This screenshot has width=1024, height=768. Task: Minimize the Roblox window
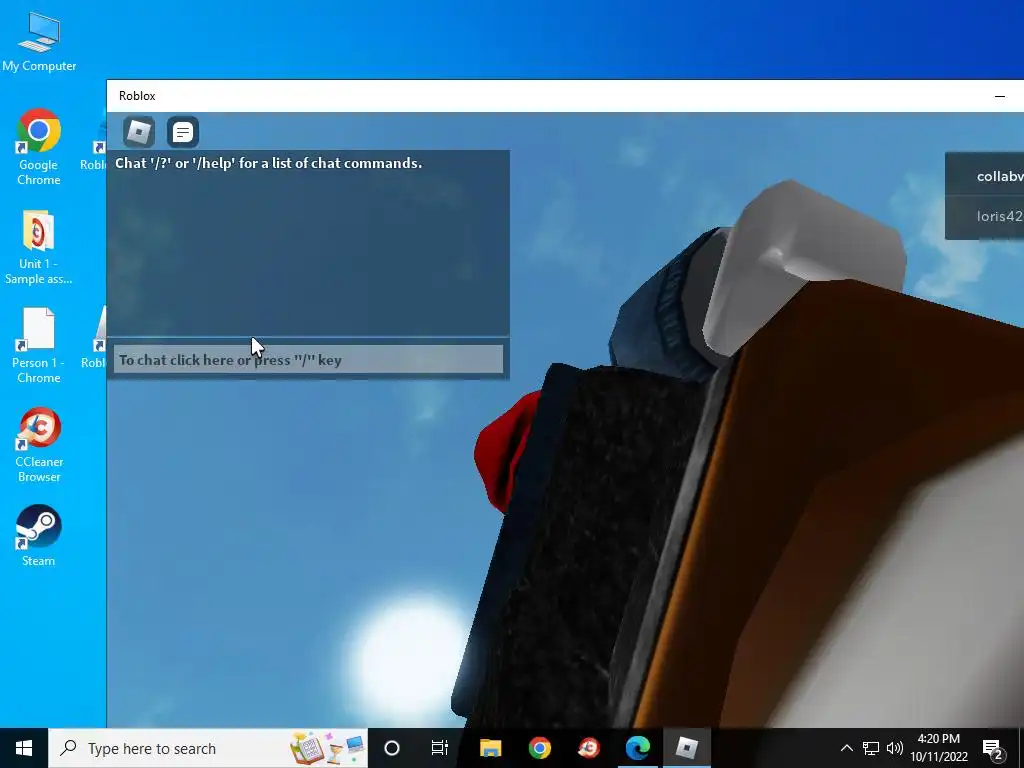(999, 96)
